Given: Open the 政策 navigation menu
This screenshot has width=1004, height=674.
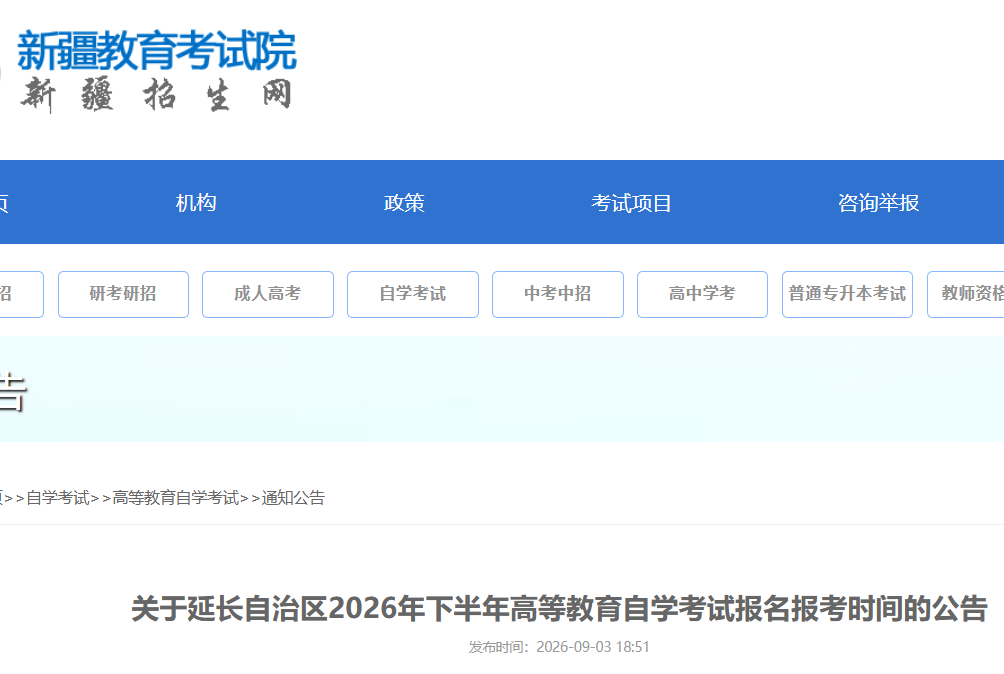Looking at the screenshot, I should (404, 203).
